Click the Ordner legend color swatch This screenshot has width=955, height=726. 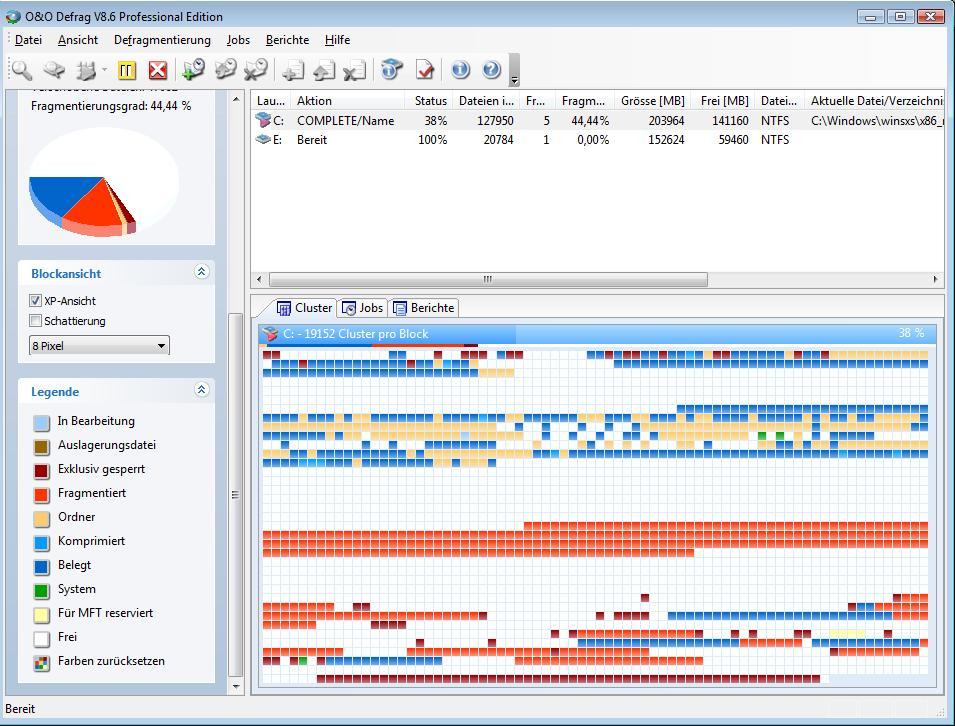[x=41, y=518]
